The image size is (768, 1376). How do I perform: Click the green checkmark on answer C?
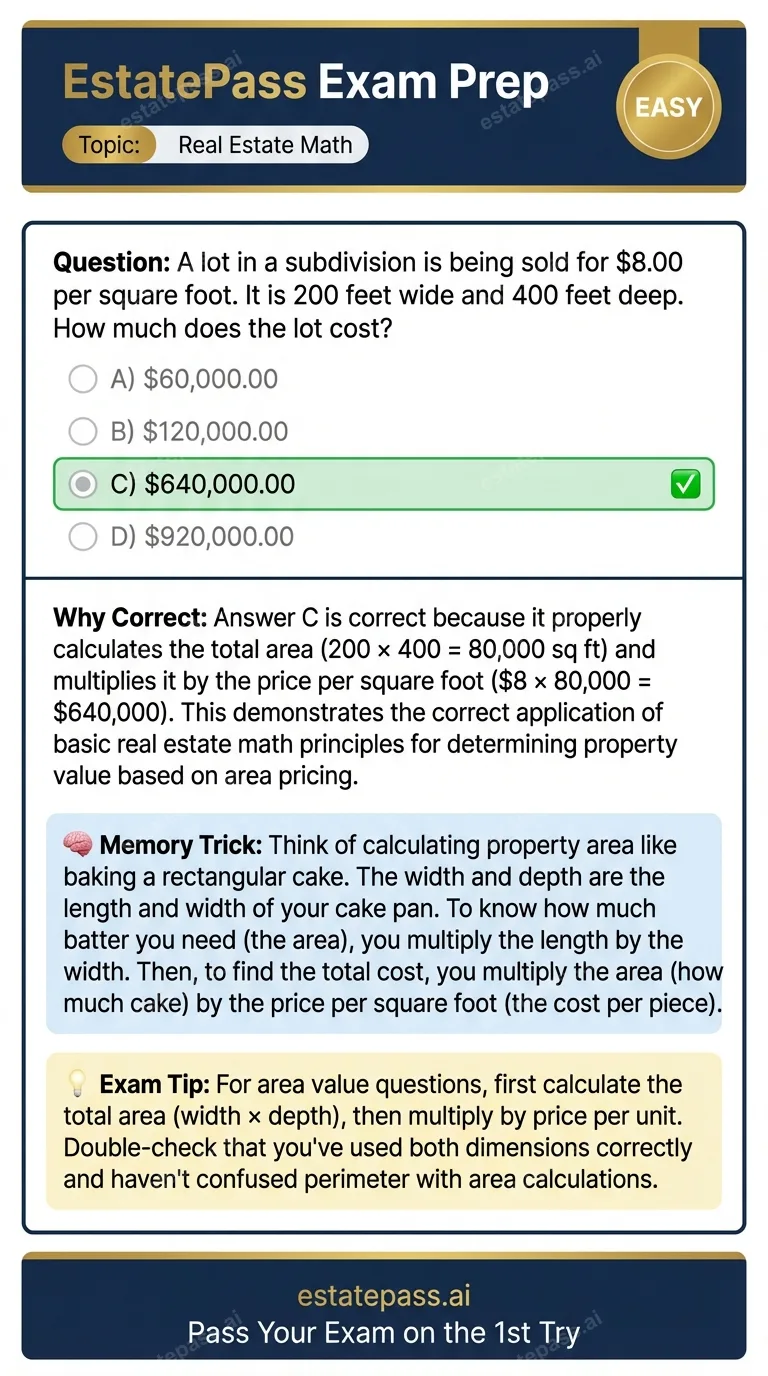(x=686, y=484)
